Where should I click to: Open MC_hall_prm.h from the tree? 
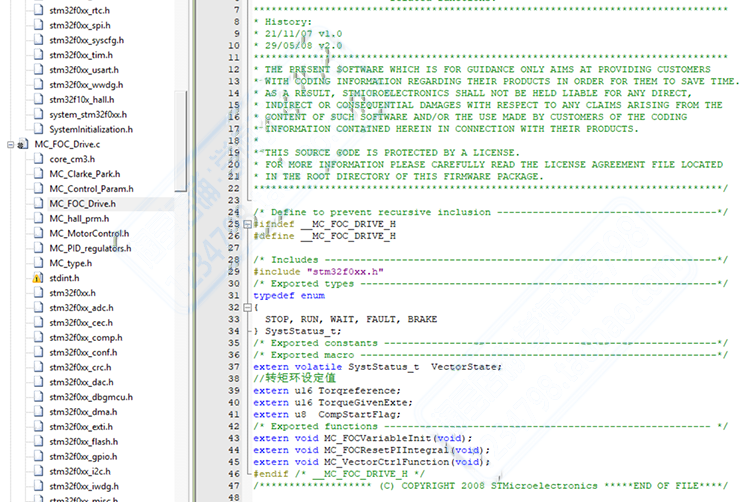click(79, 218)
